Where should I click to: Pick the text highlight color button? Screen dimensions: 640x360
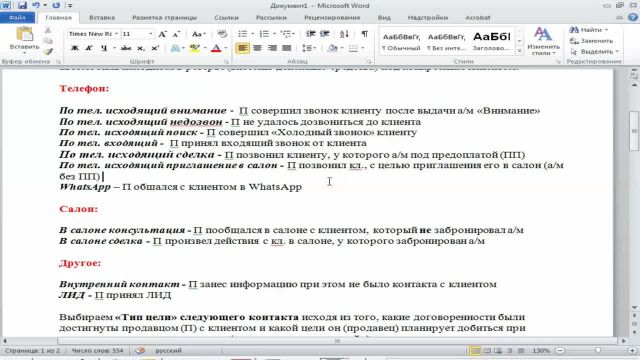pos(194,48)
